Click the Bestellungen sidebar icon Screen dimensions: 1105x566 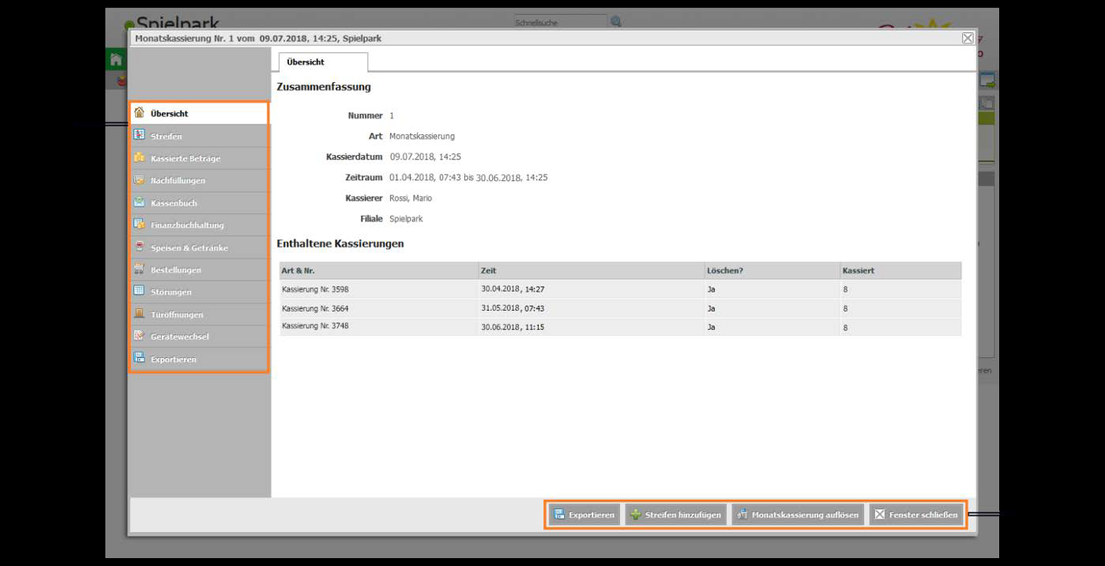pyautogui.click(x=140, y=269)
